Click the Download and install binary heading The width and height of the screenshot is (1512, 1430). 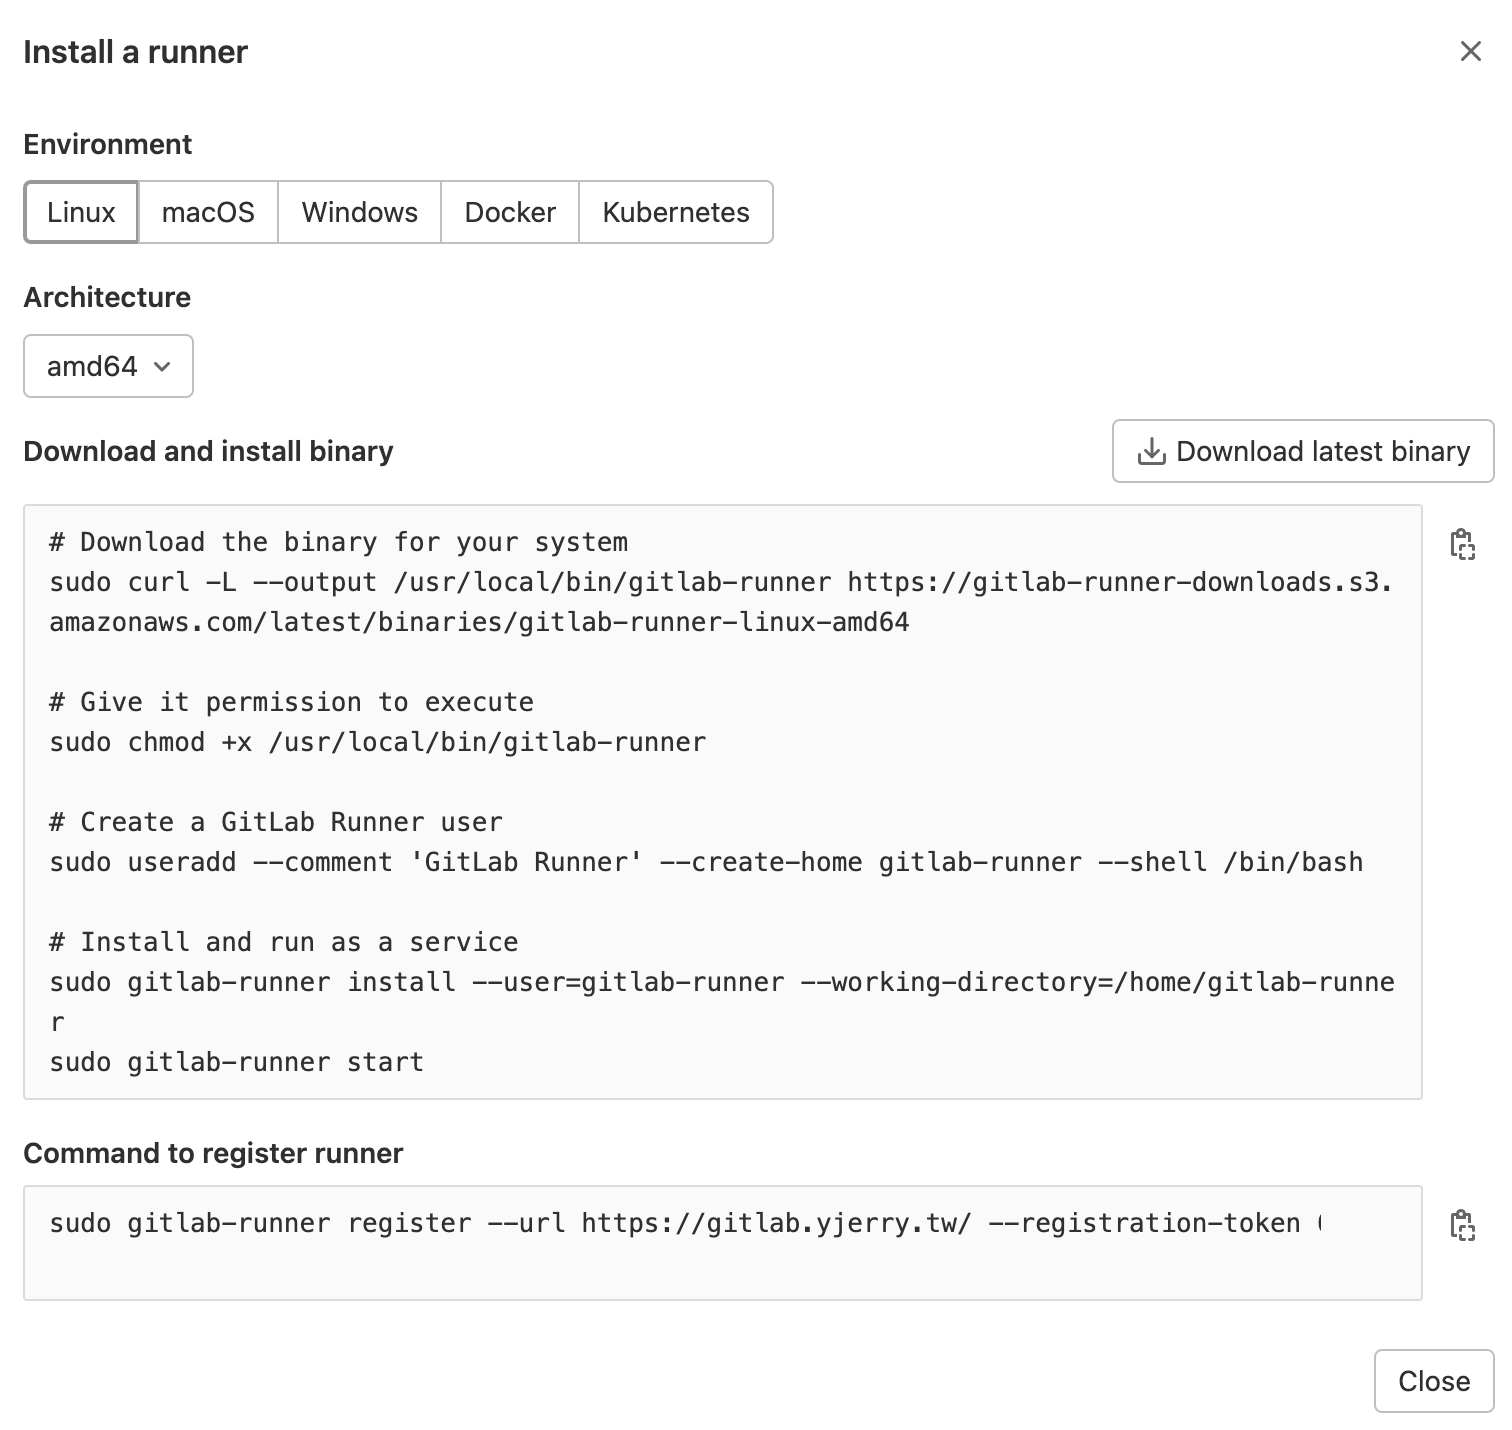pyautogui.click(x=208, y=451)
